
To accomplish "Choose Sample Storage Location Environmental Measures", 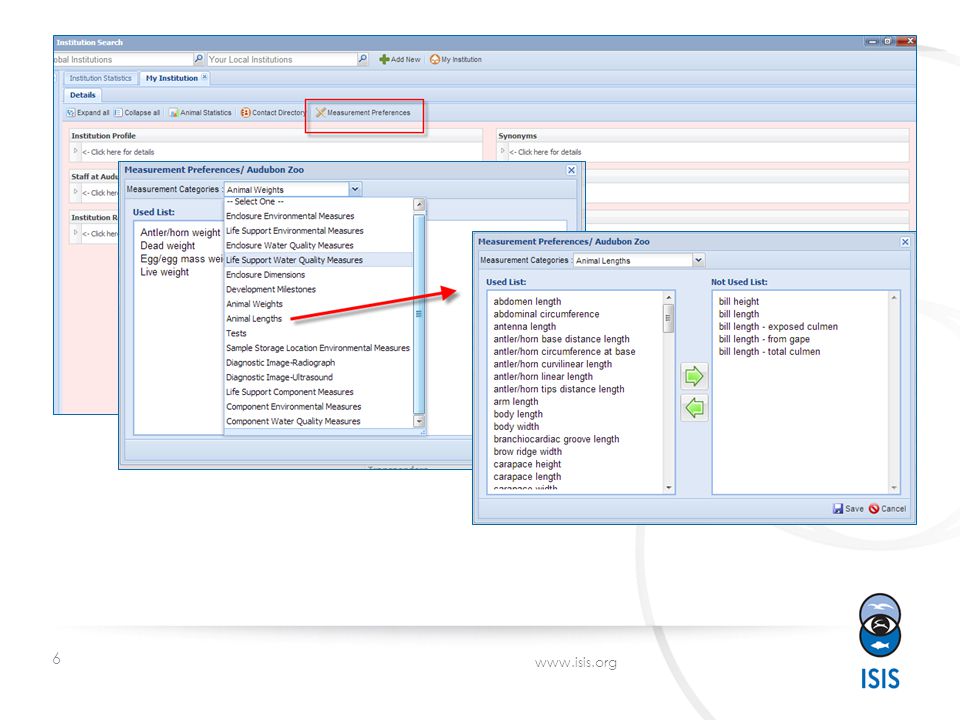I will click(319, 348).
